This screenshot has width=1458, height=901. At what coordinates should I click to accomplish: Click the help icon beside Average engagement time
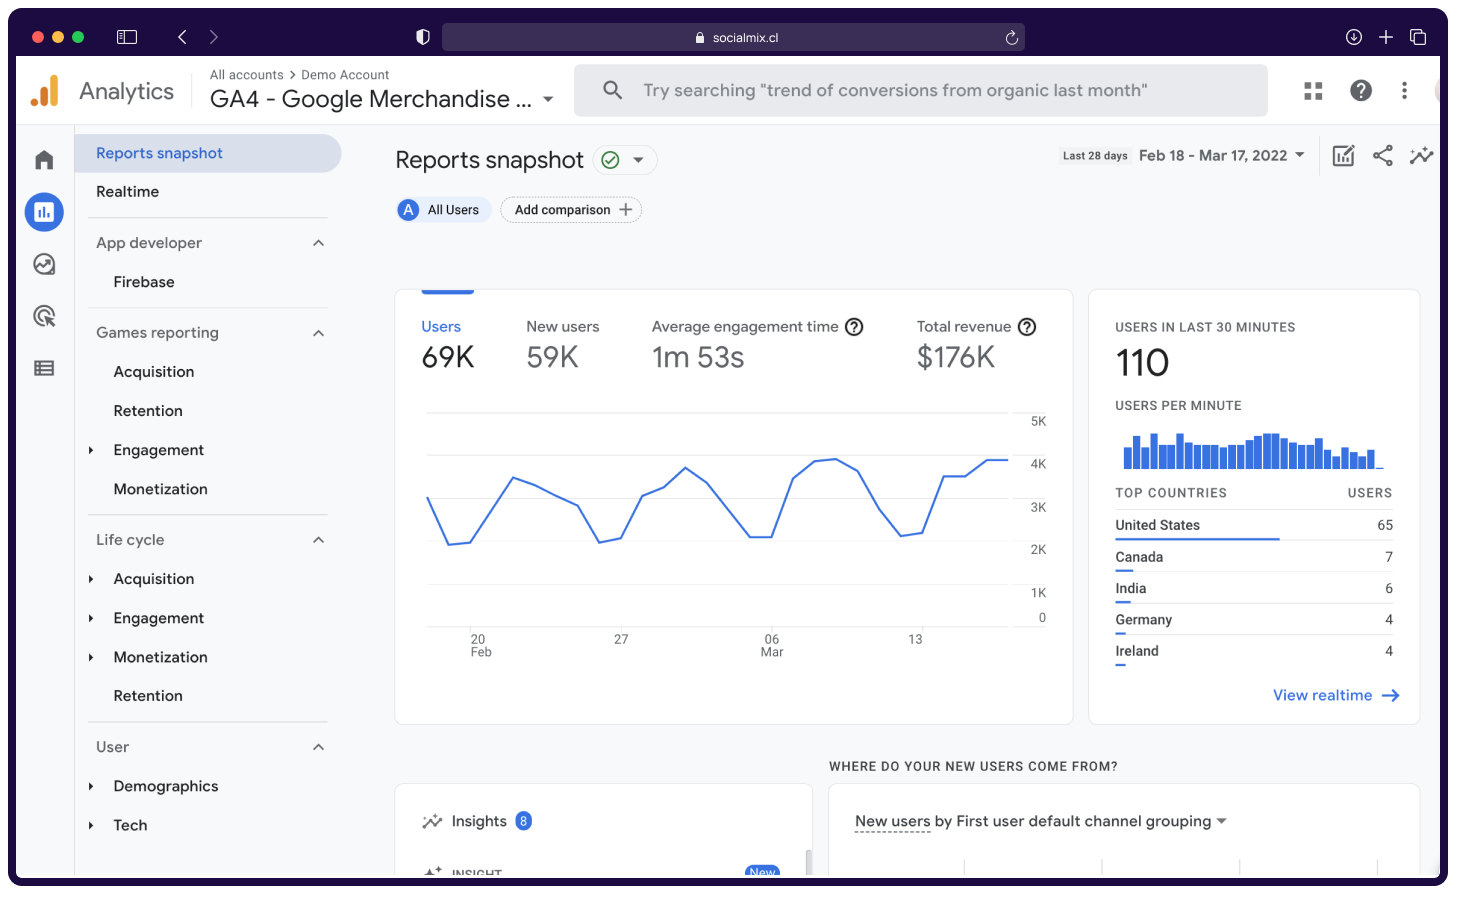pyautogui.click(x=854, y=327)
